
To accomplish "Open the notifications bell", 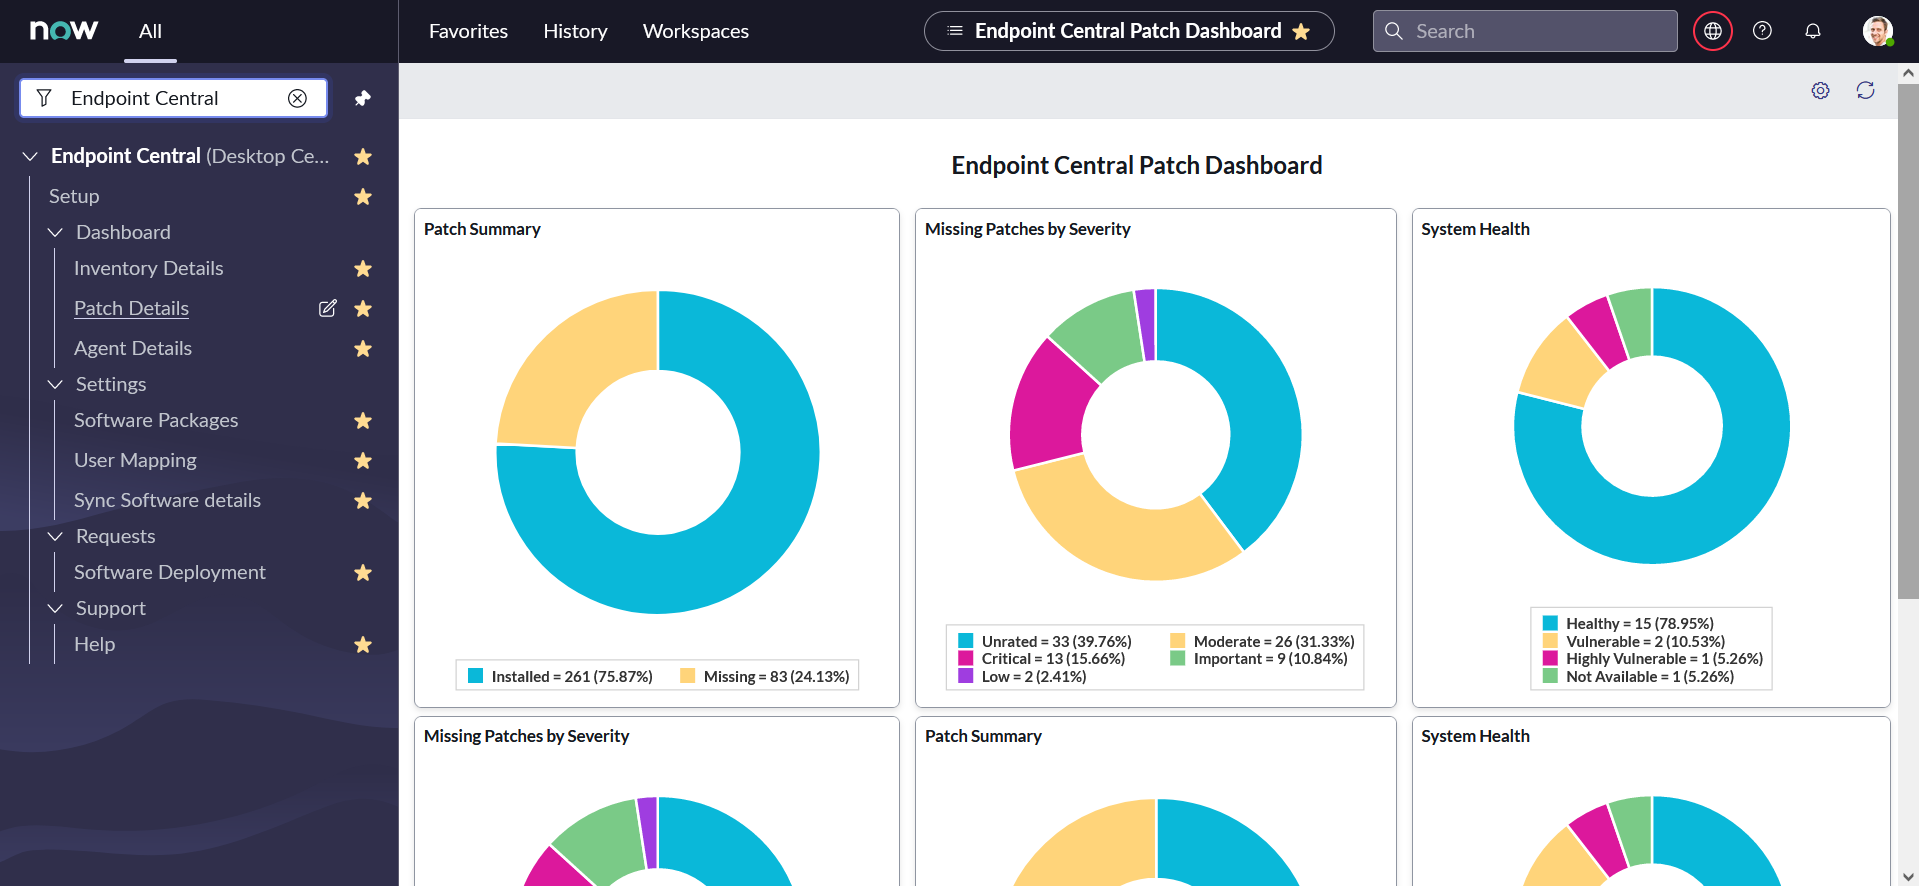I will coord(1812,31).
